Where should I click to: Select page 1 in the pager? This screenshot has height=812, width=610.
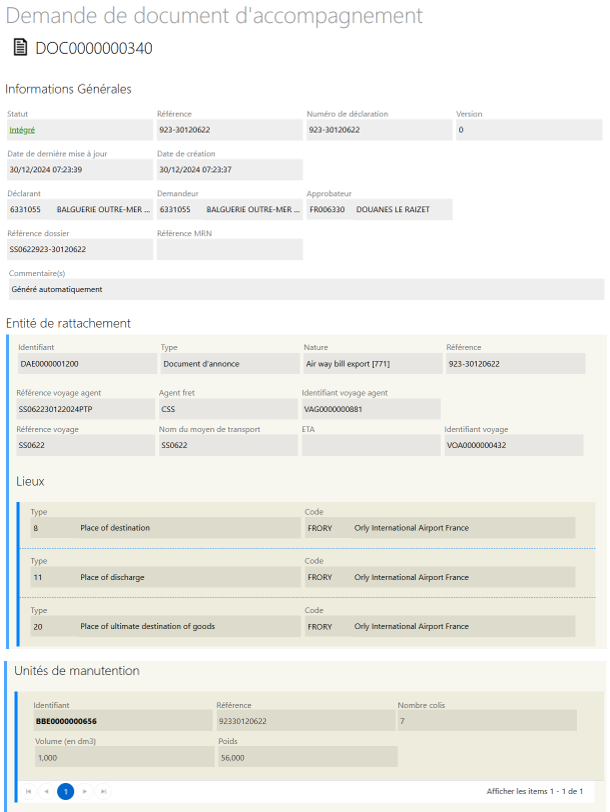(65, 791)
